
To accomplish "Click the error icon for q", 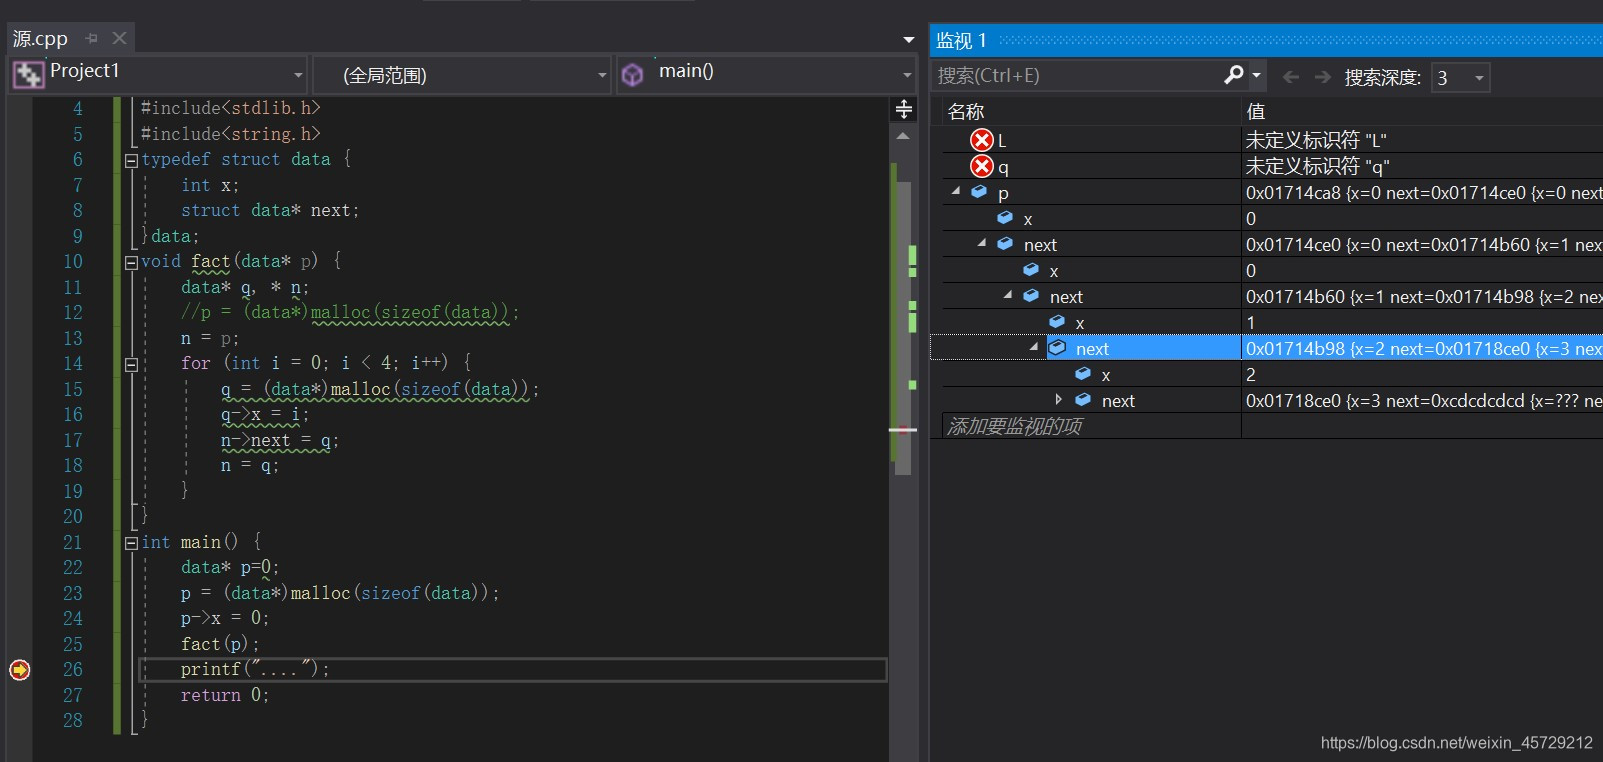I will tap(982, 166).
